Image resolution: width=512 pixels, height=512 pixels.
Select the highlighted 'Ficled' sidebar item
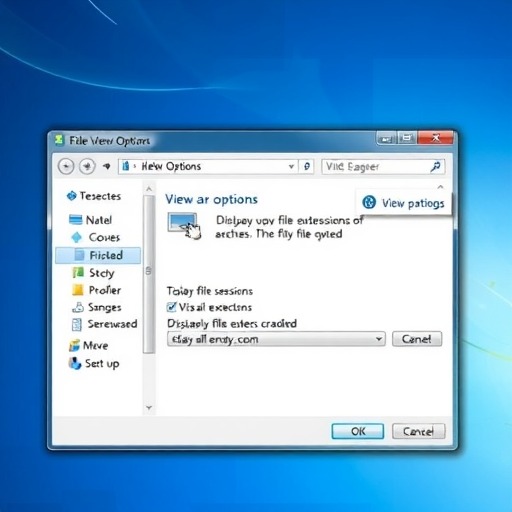[98, 255]
